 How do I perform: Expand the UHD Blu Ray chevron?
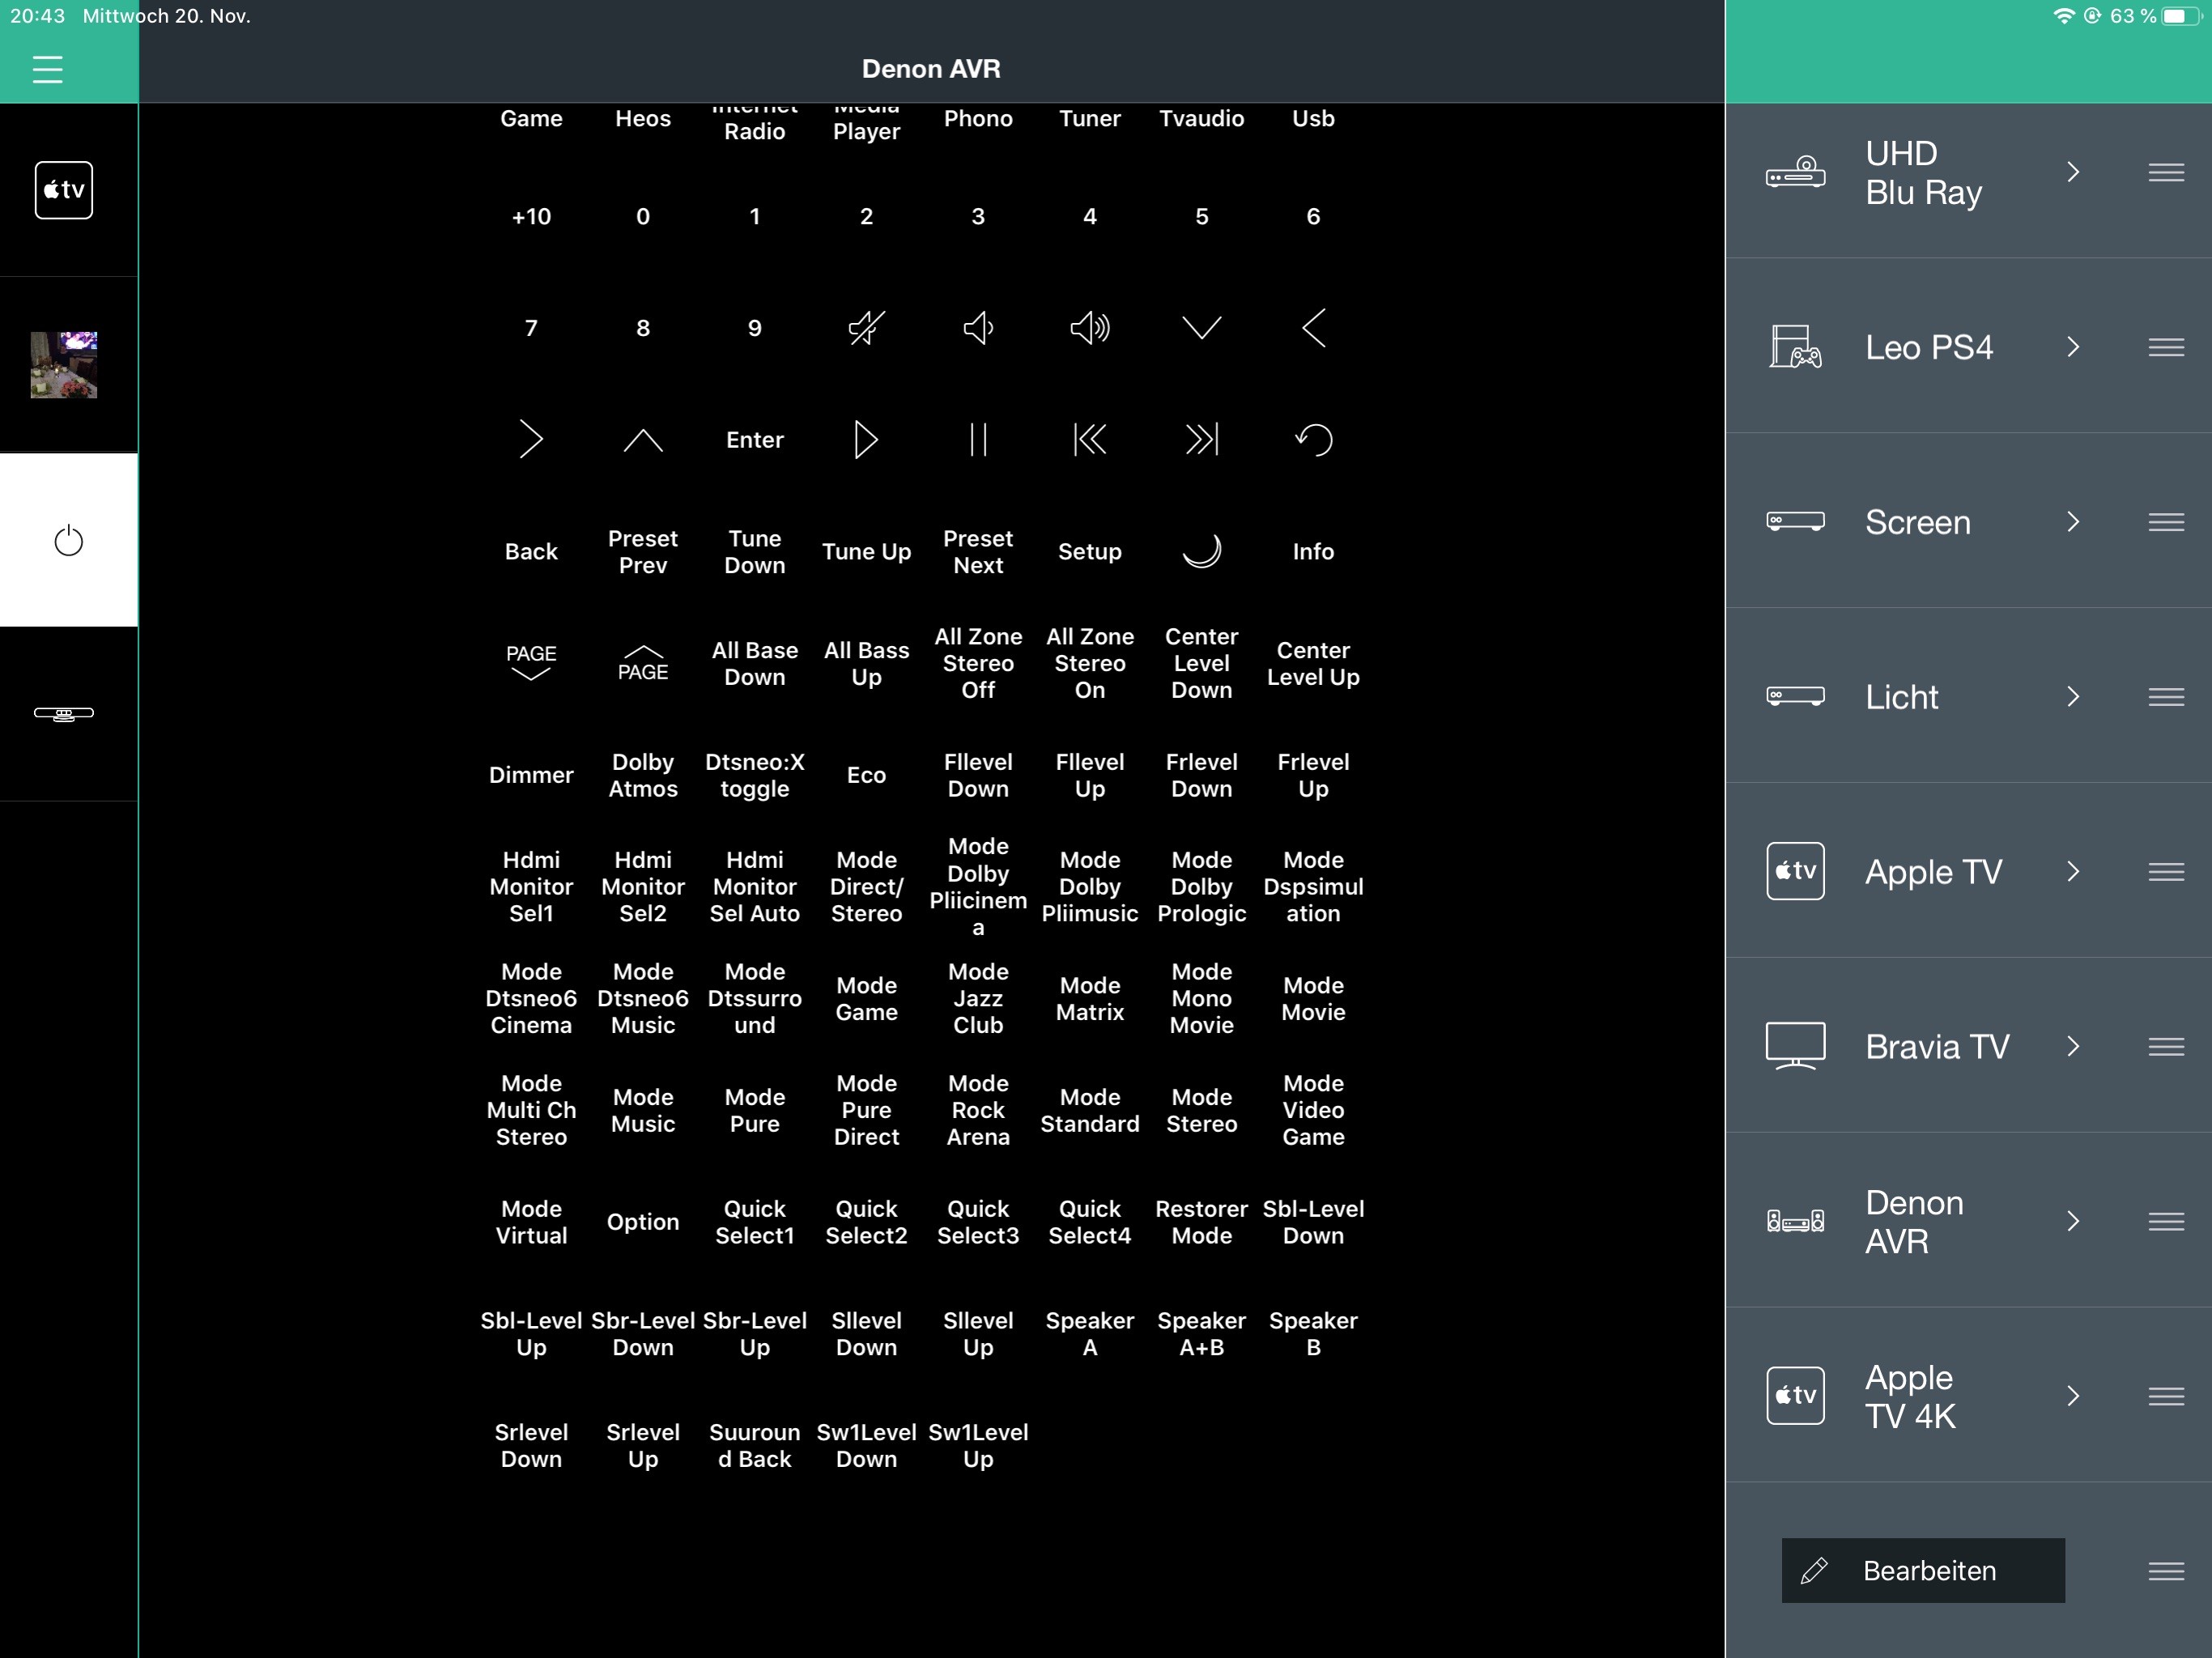click(x=2073, y=172)
